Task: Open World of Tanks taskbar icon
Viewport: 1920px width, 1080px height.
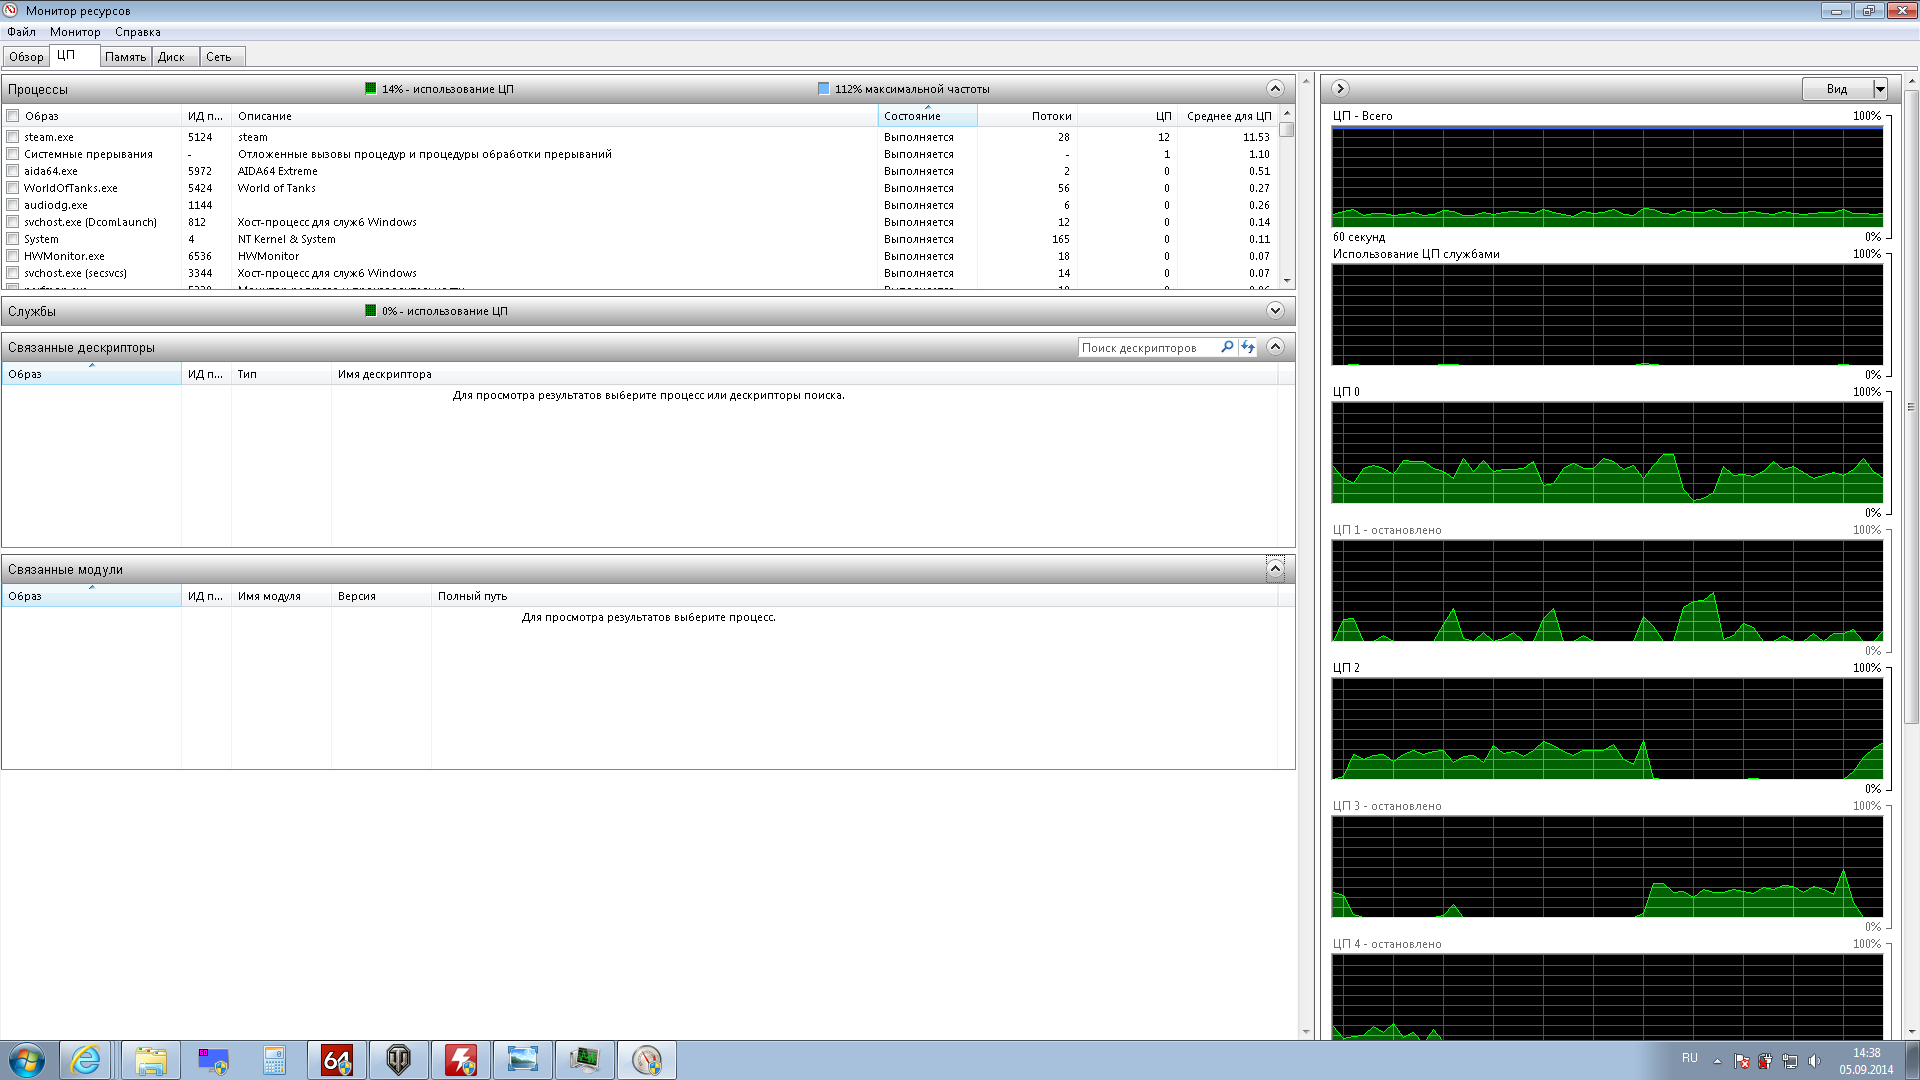Action: (x=399, y=1060)
